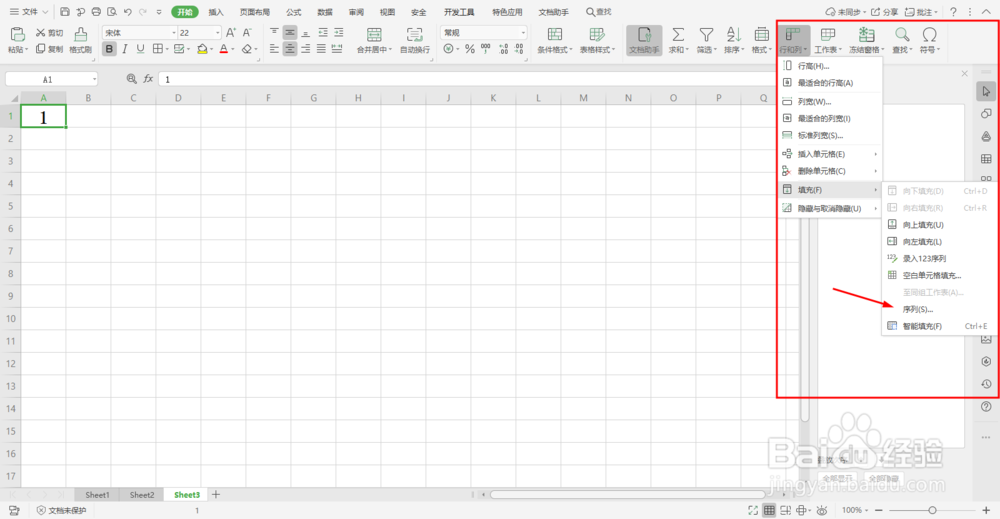Viewport: 1000px width, 519px height.
Task: Click the Cut (剪切) scissors button
Action: (50, 33)
